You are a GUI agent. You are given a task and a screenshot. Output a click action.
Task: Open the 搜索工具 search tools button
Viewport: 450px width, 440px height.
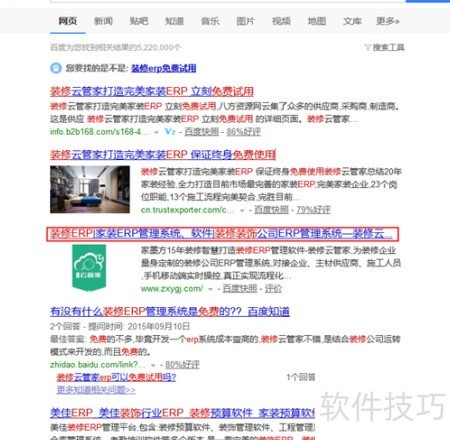click(388, 48)
